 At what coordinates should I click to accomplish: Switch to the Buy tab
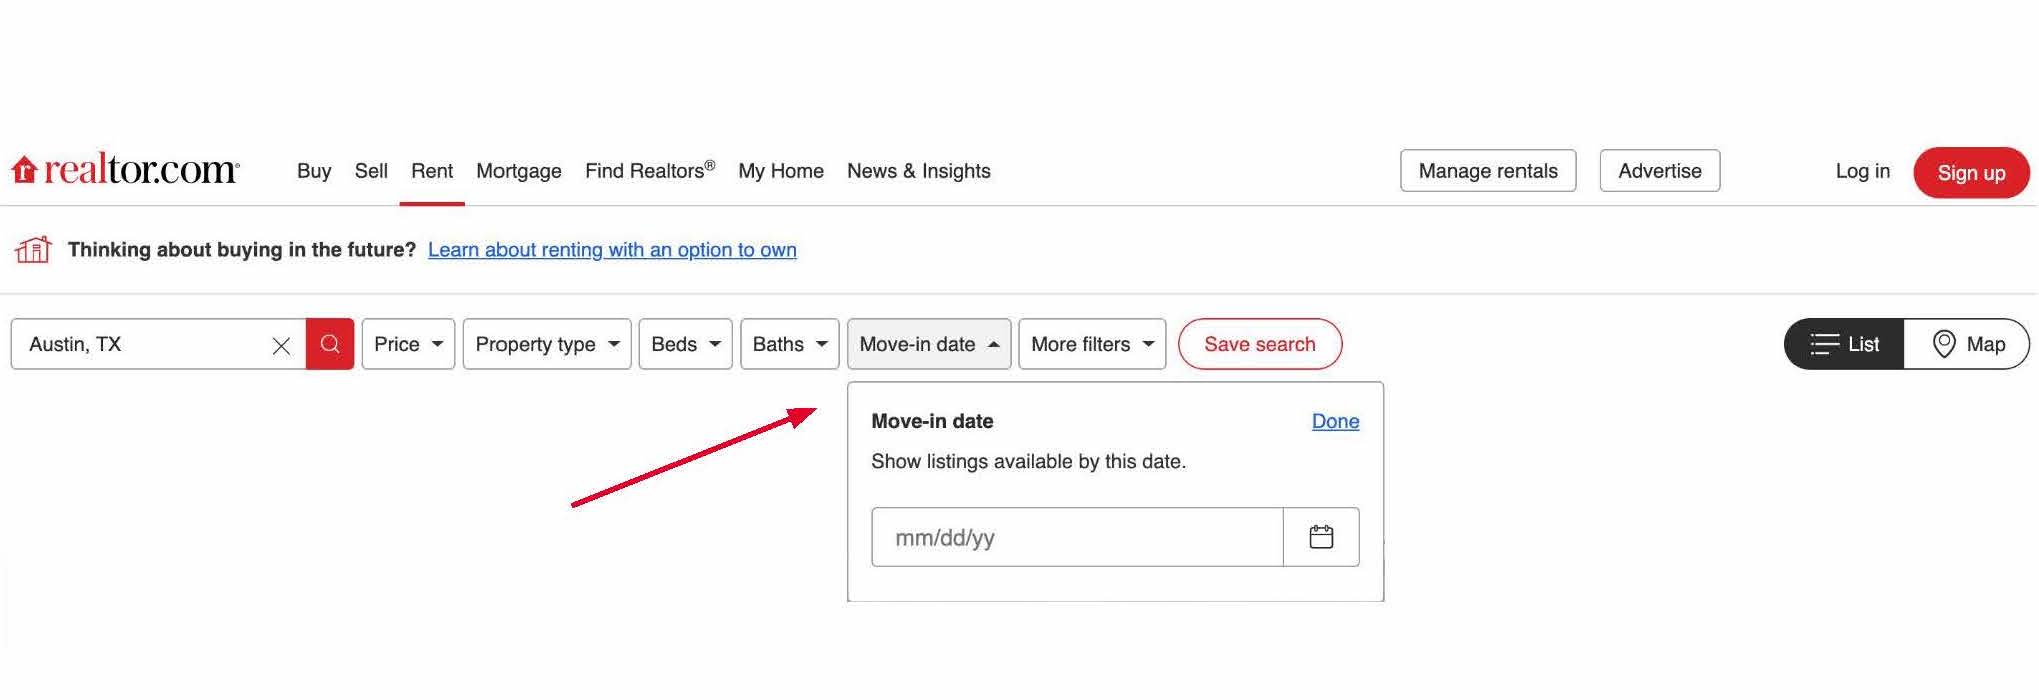click(313, 171)
